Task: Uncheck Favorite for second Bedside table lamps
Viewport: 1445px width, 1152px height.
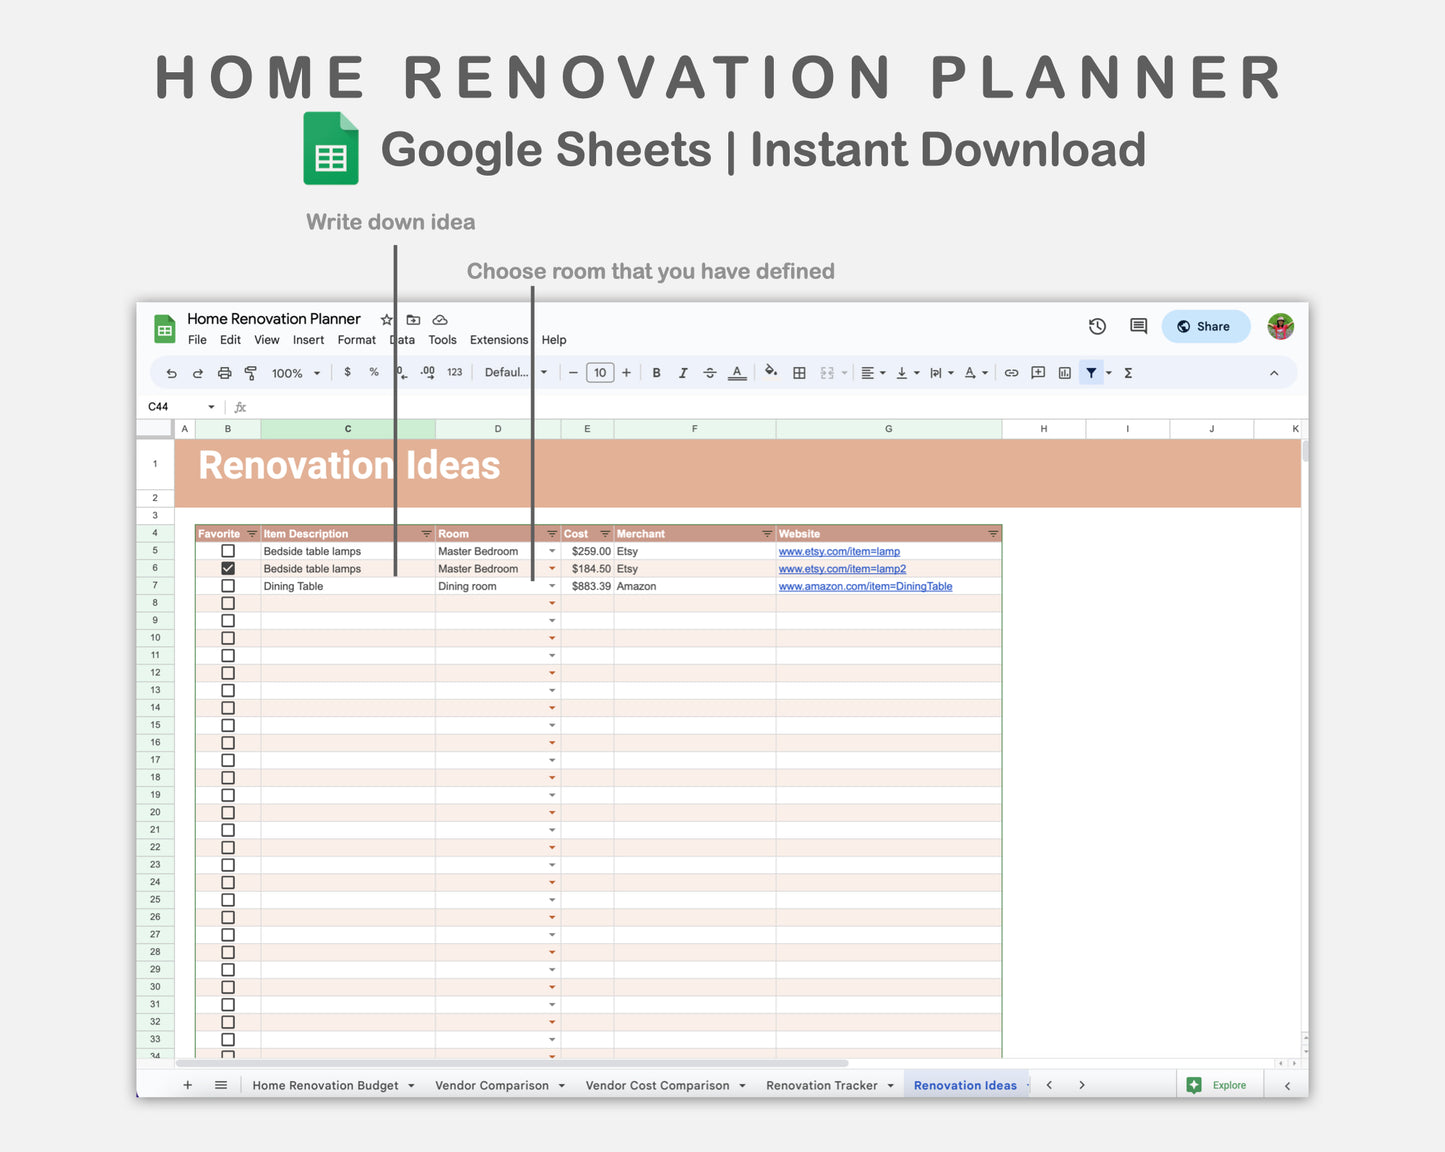Action: pos(228,568)
